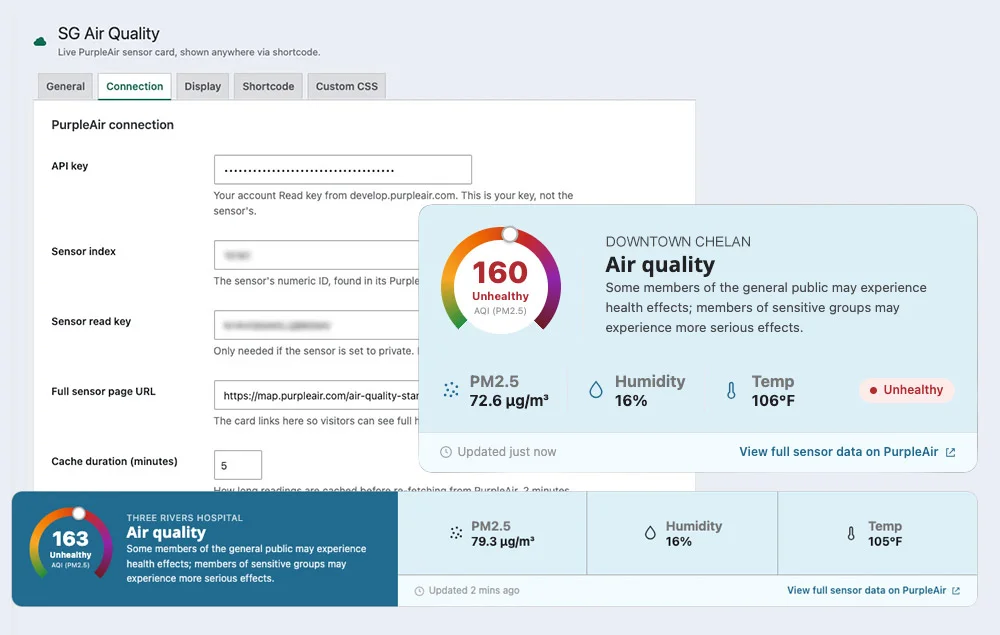1000x635 pixels.
Task: Click the 105°F temperature value
Action: (885, 542)
